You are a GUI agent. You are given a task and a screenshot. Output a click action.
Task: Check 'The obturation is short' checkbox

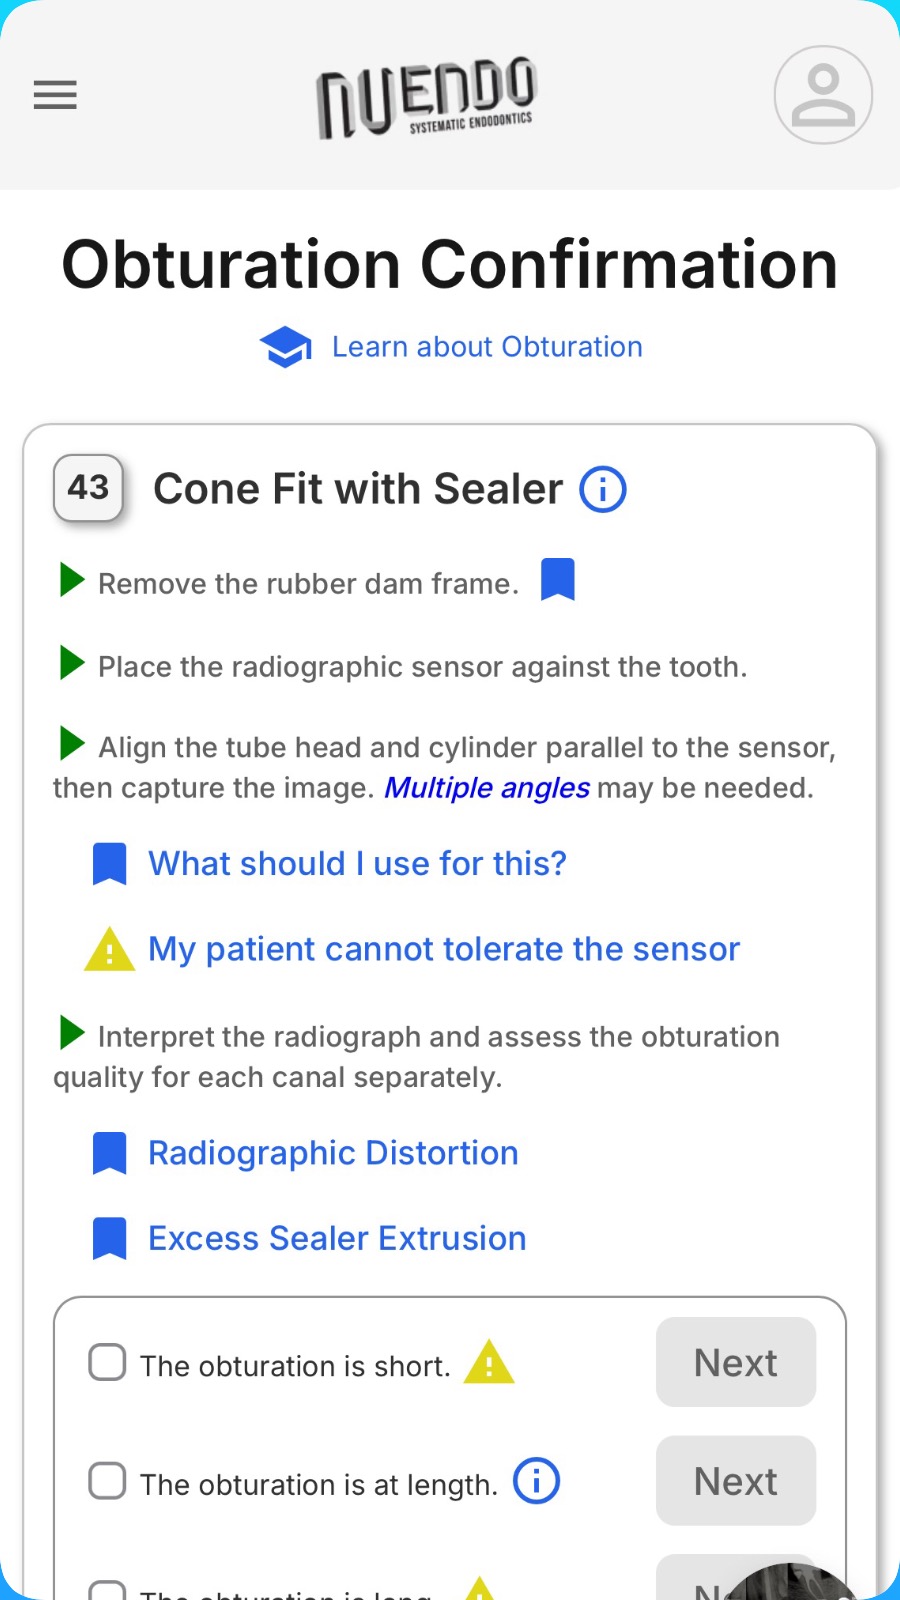107,1362
